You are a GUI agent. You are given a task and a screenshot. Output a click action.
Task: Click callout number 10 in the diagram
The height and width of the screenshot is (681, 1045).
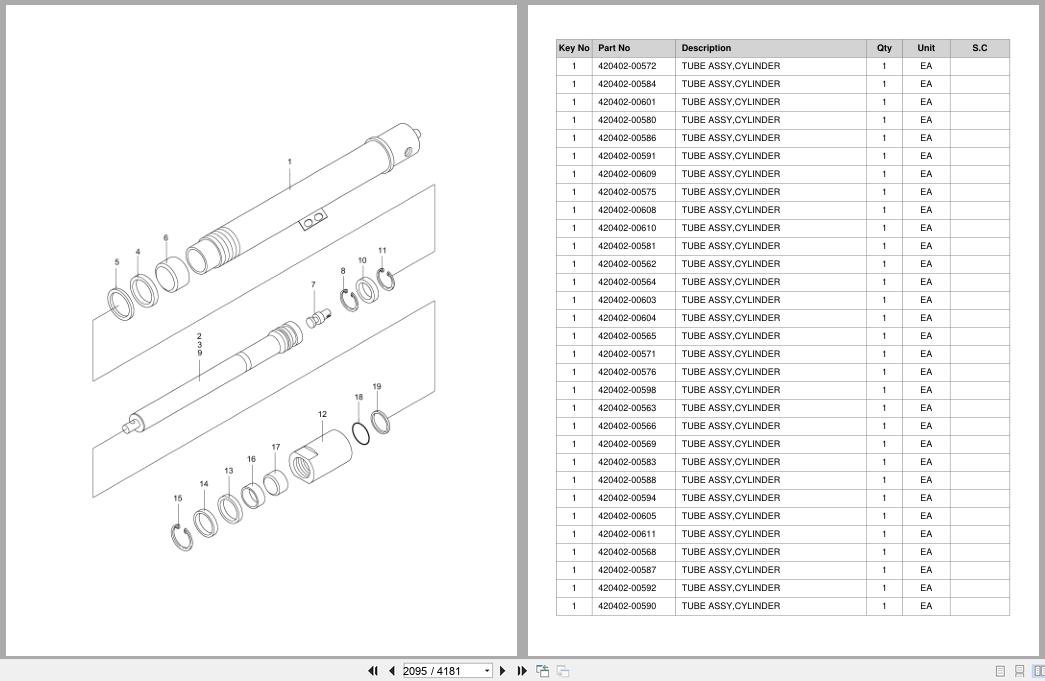tap(362, 260)
